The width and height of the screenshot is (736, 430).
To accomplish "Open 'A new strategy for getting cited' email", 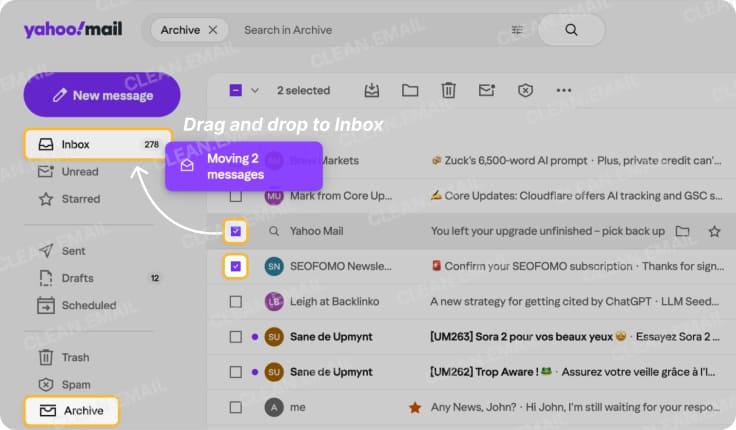I will pyautogui.click(x=575, y=301).
